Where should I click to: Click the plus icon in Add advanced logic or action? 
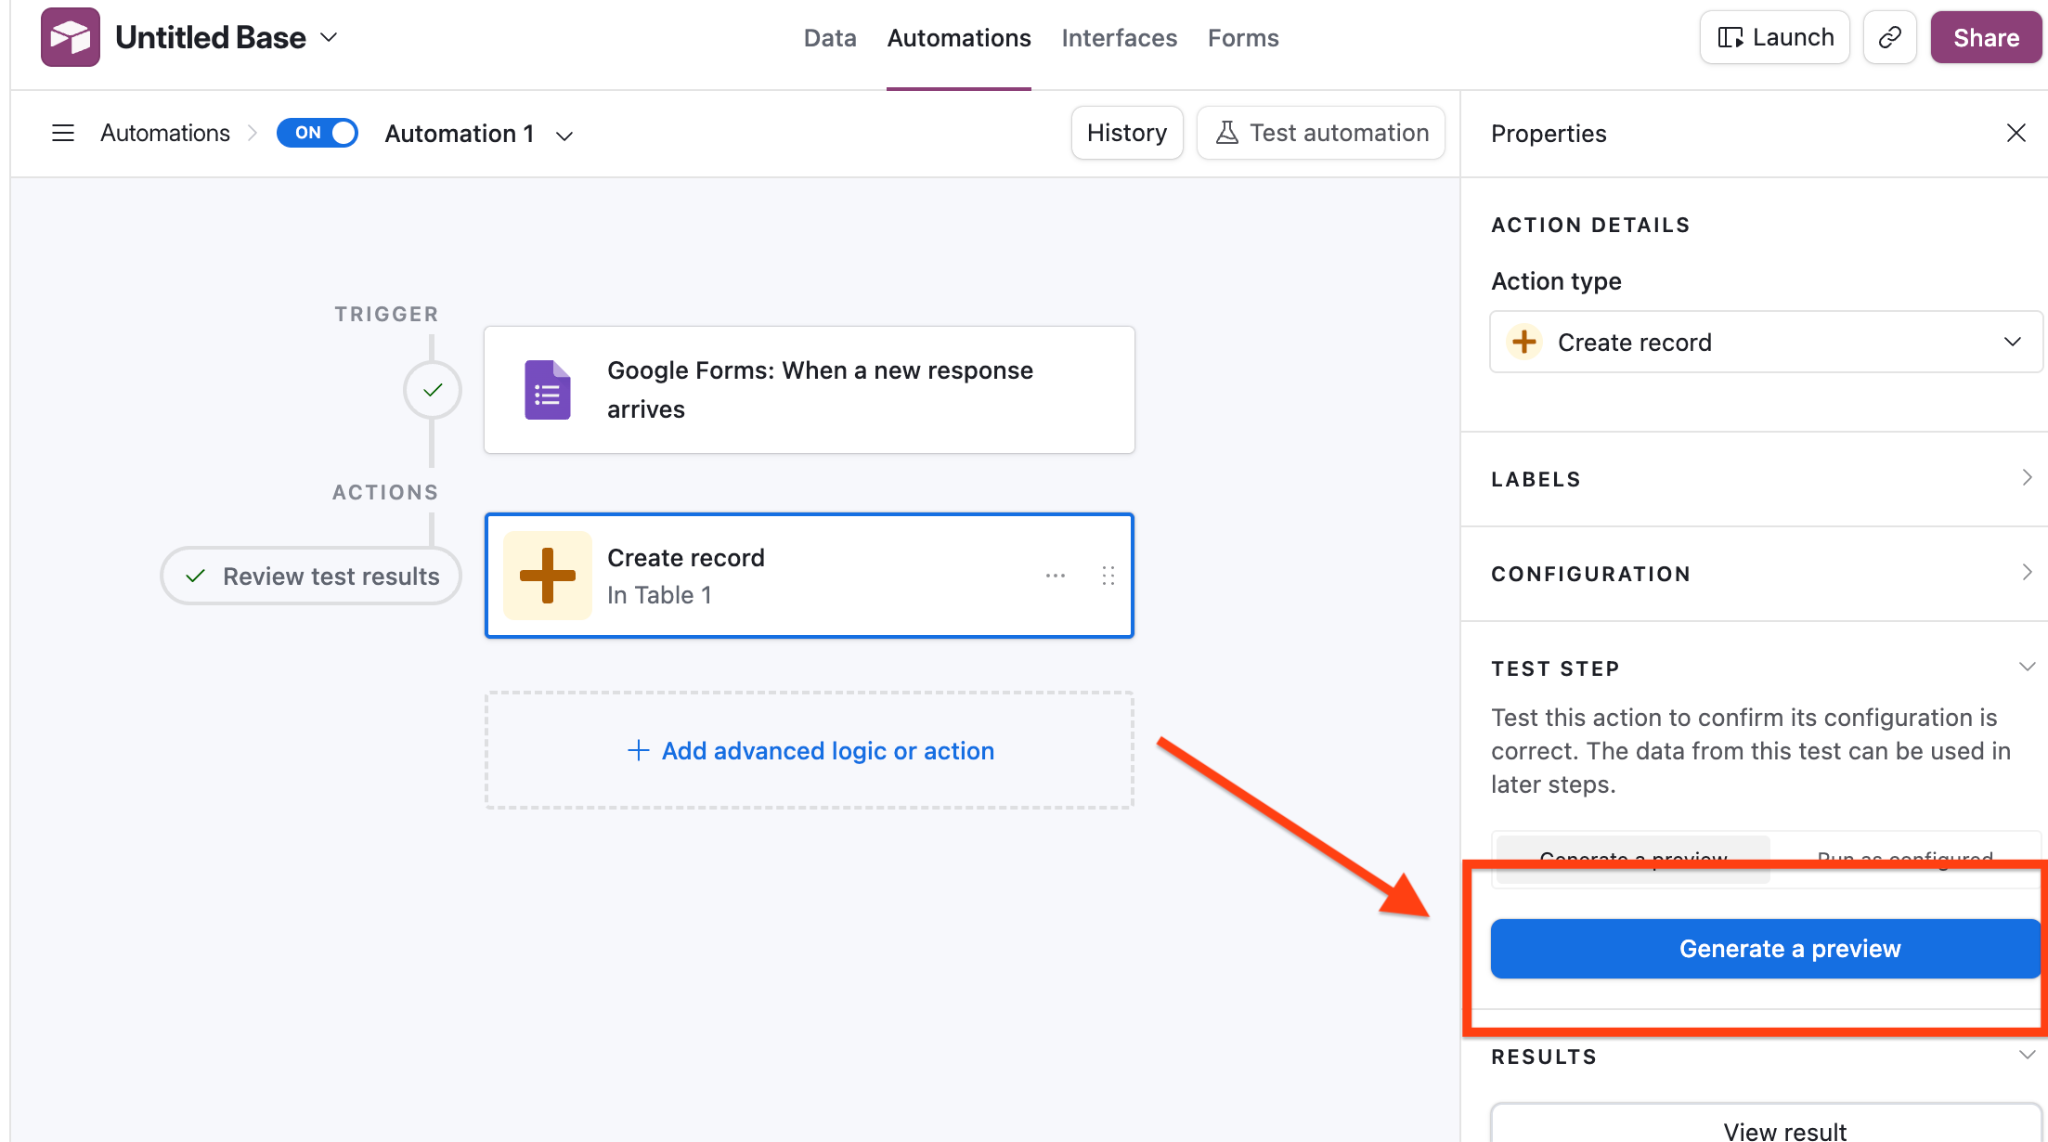tap(638, 750)
